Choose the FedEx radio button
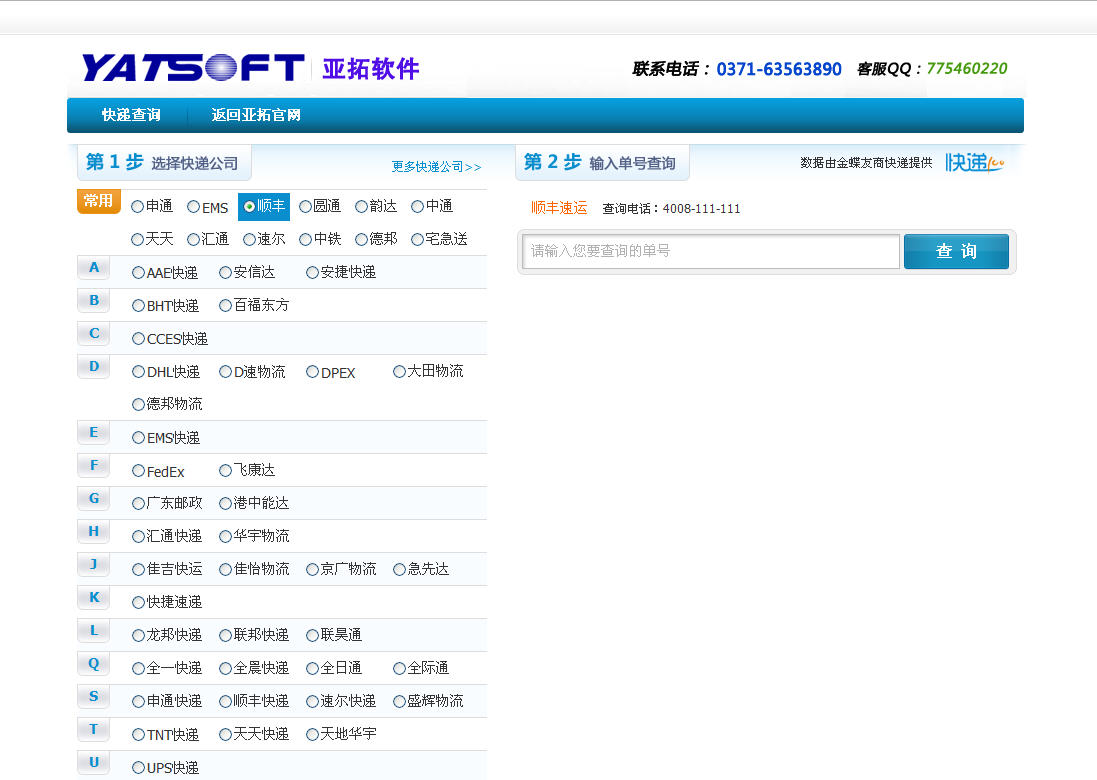Viewport: 1097px width, 780px height. click(x=139, y=471)
